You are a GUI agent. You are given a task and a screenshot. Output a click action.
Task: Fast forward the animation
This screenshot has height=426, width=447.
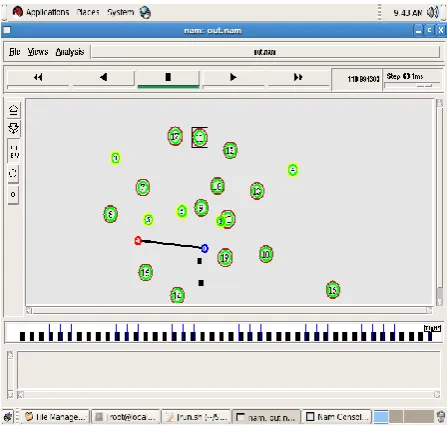298,77
